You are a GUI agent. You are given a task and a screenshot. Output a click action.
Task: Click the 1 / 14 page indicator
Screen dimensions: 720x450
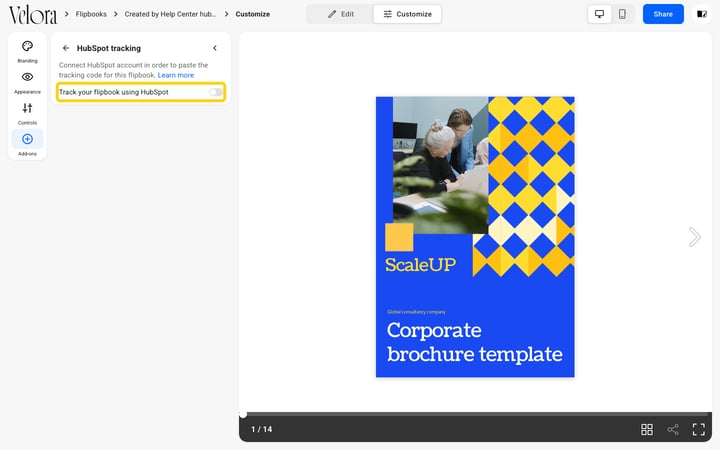pos(261,429)
